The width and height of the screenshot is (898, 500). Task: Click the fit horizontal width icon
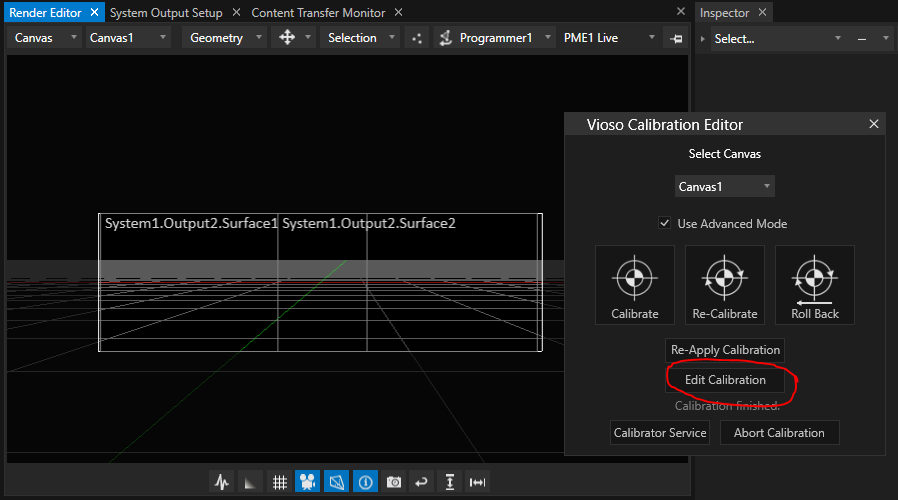coord(478,482)
